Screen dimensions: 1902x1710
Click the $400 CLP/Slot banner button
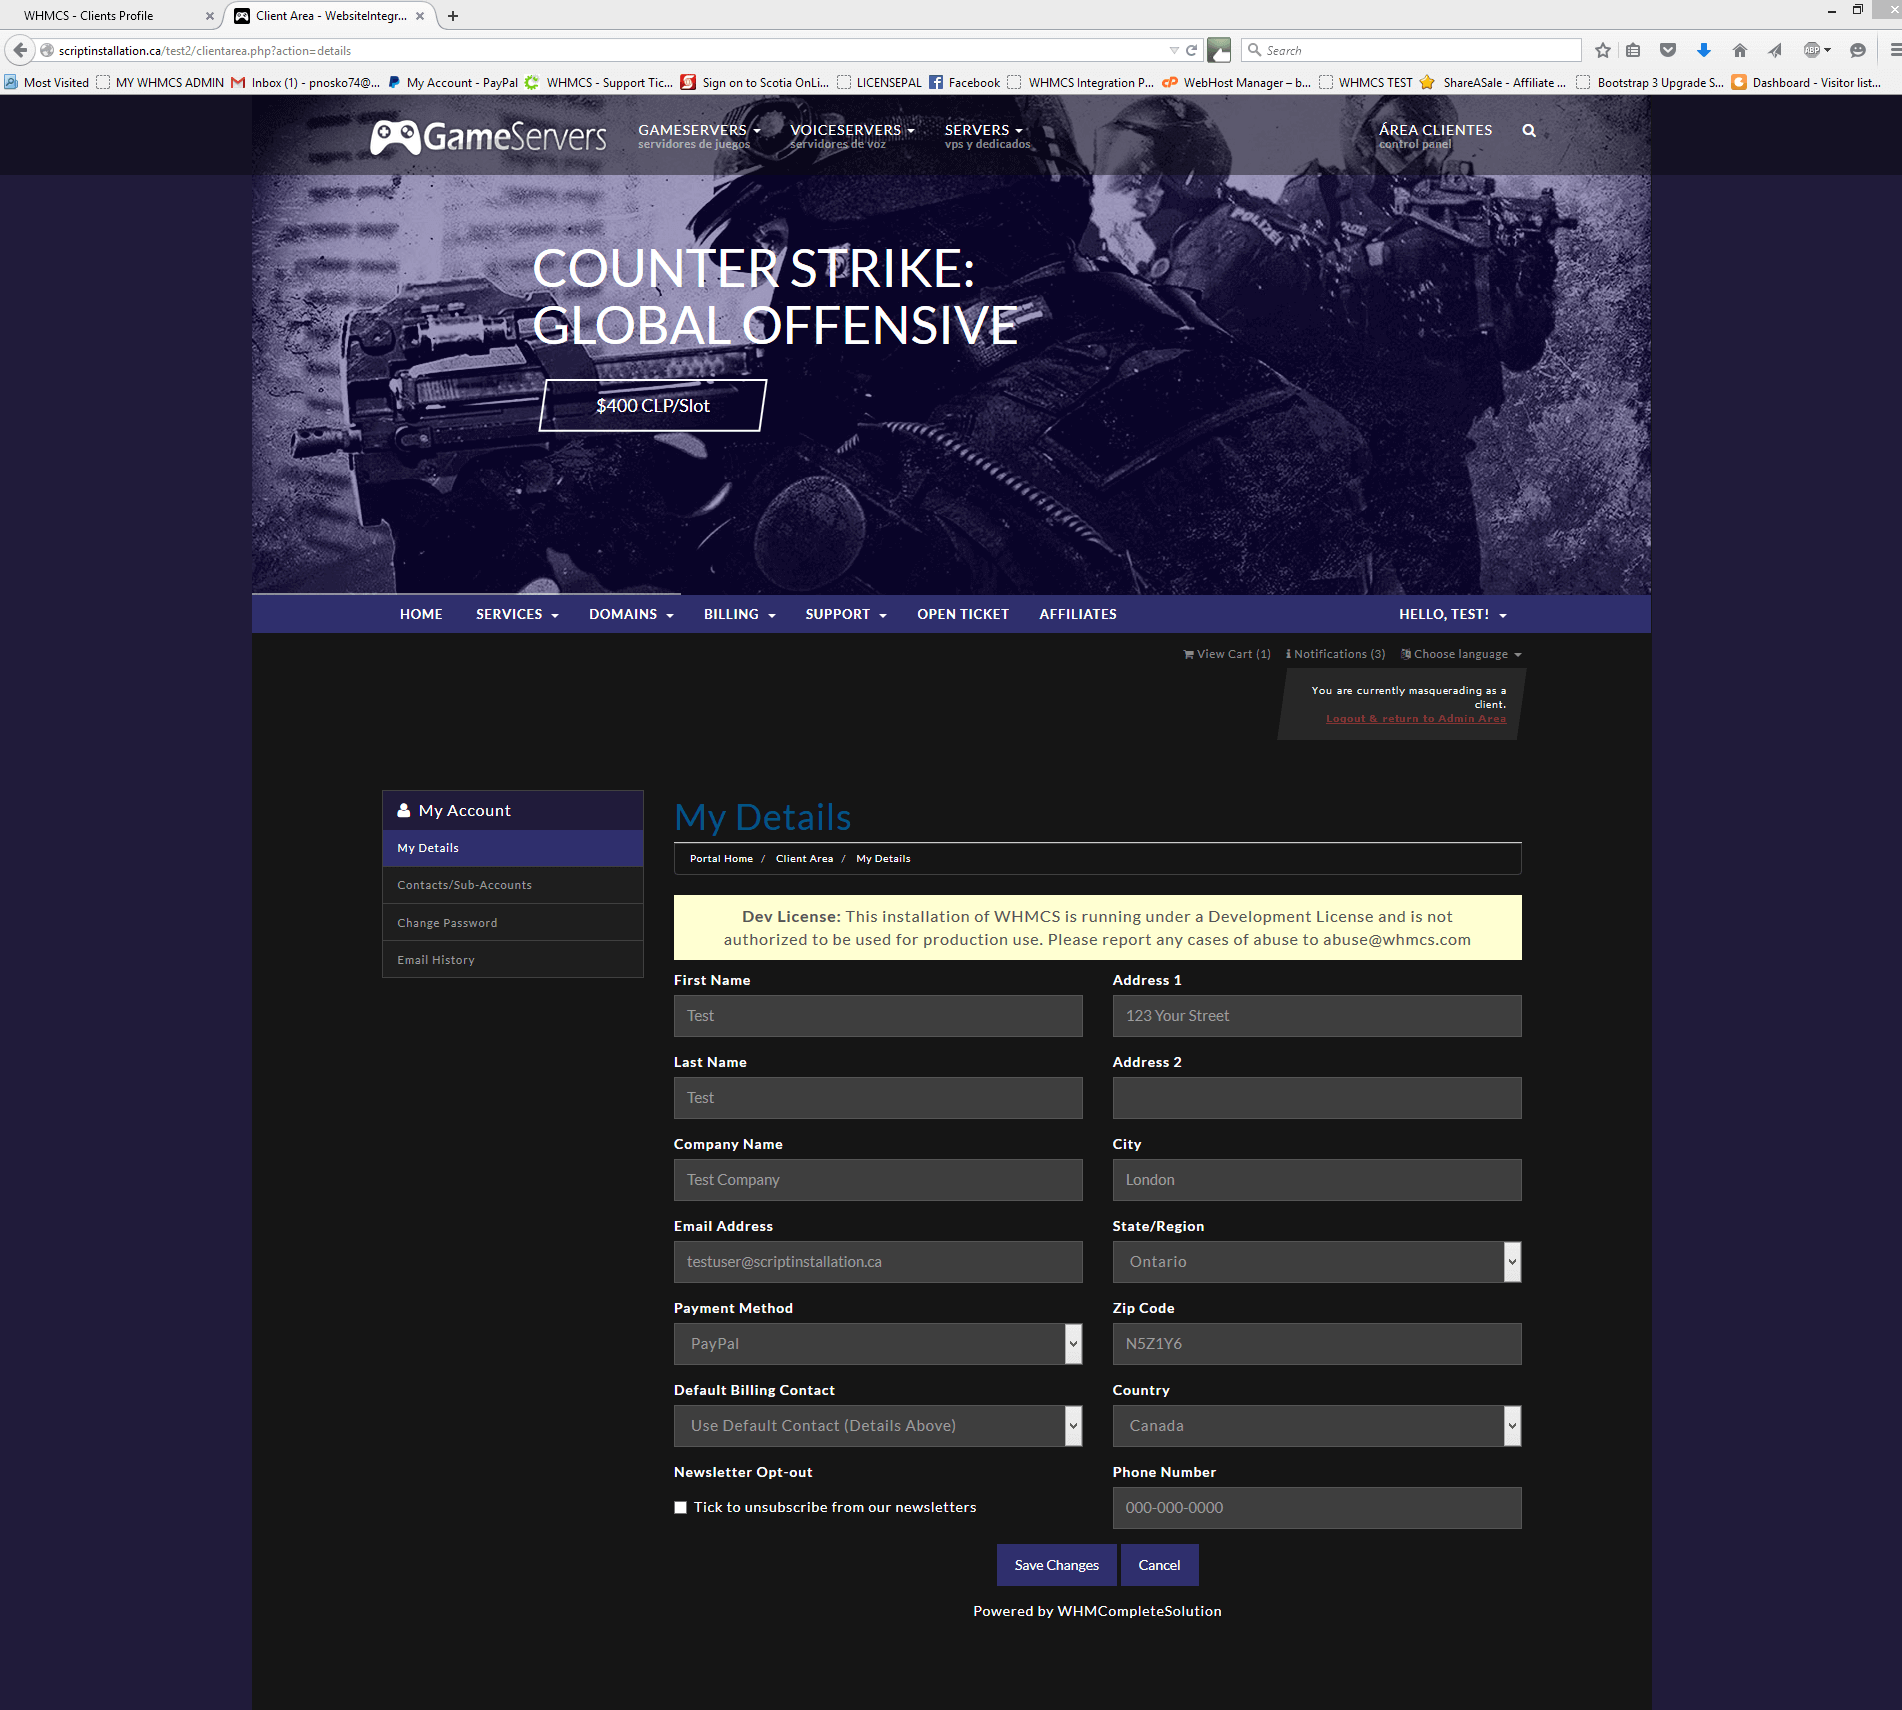point(653,405)
